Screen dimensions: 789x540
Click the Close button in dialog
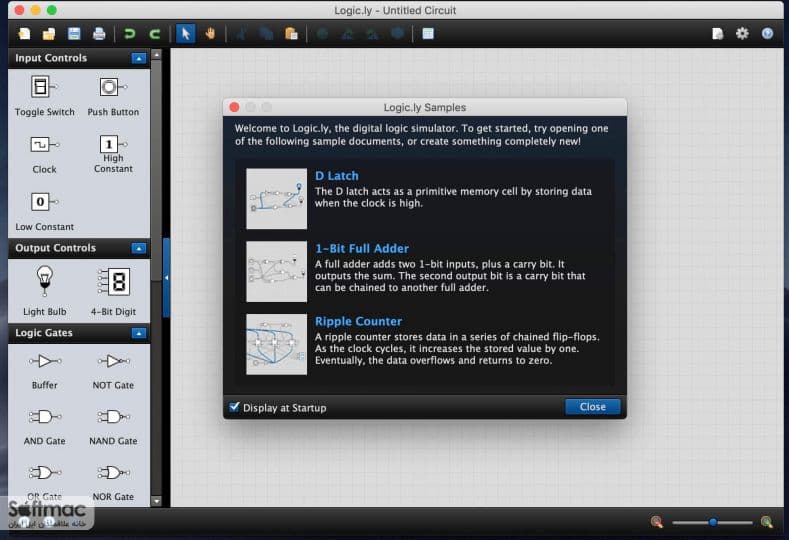(592, 407)
